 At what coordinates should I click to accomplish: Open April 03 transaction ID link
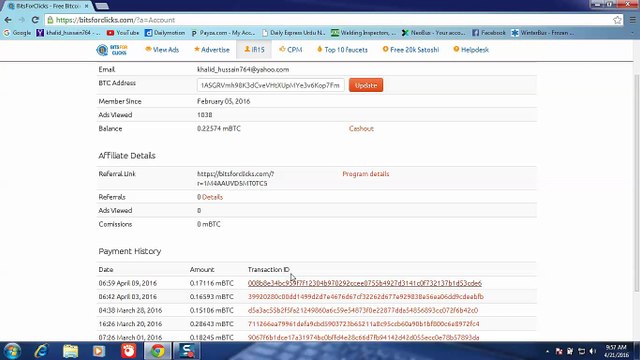[366, 297]
